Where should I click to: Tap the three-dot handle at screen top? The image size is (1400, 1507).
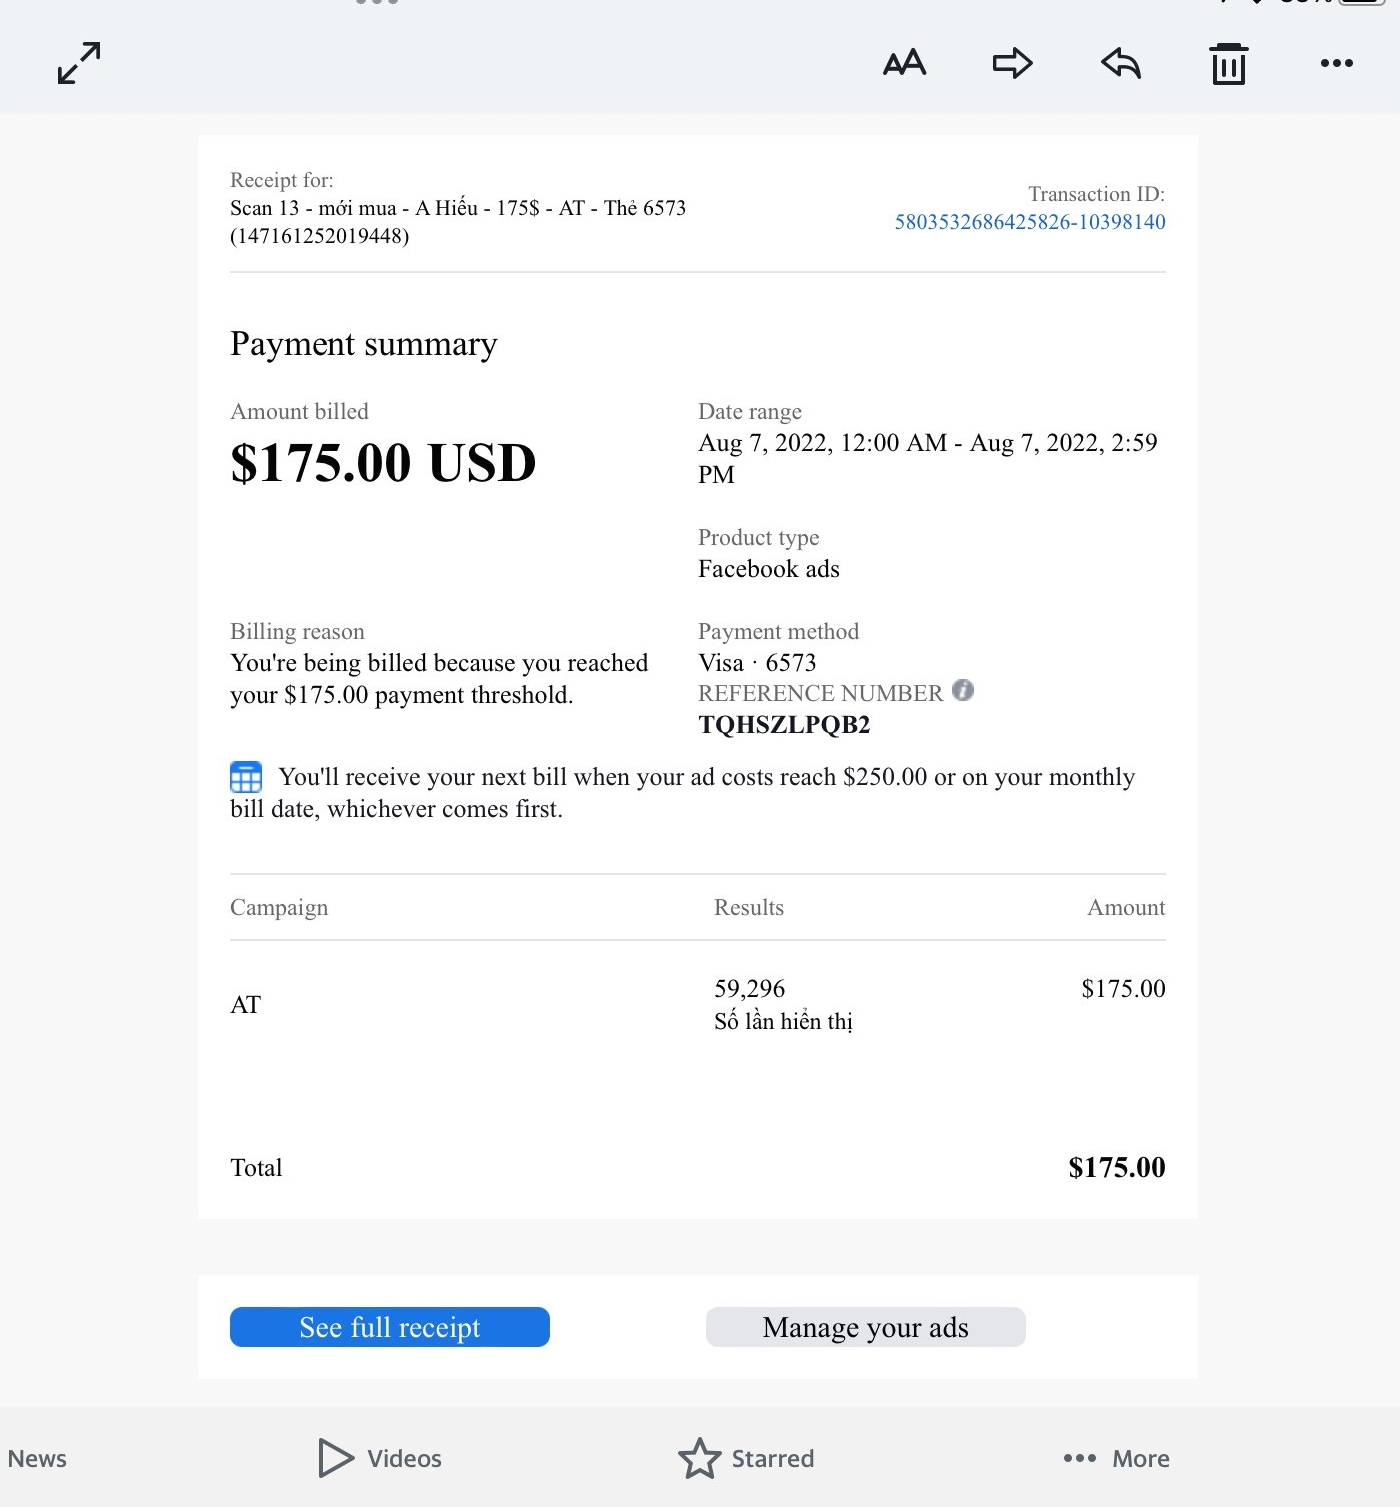(x=377, y=2)
